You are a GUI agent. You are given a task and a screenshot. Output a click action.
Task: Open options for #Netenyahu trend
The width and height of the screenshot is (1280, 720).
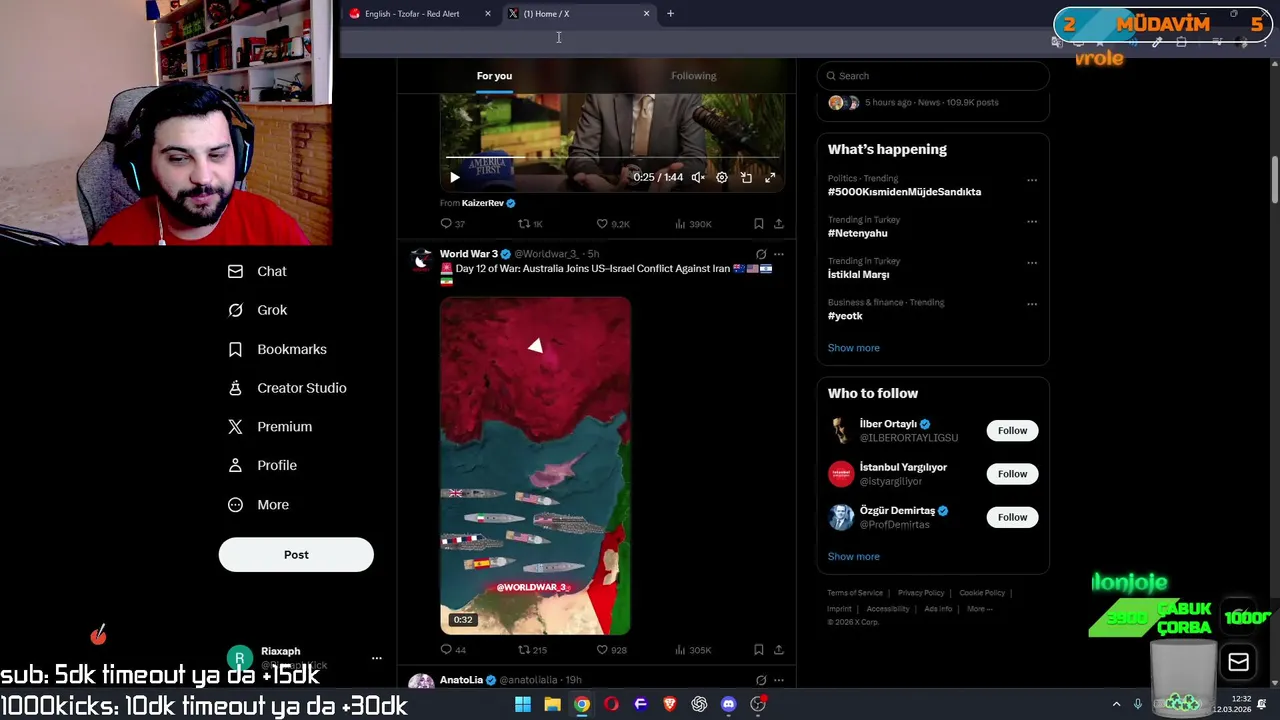click(x=1032, y=222)
